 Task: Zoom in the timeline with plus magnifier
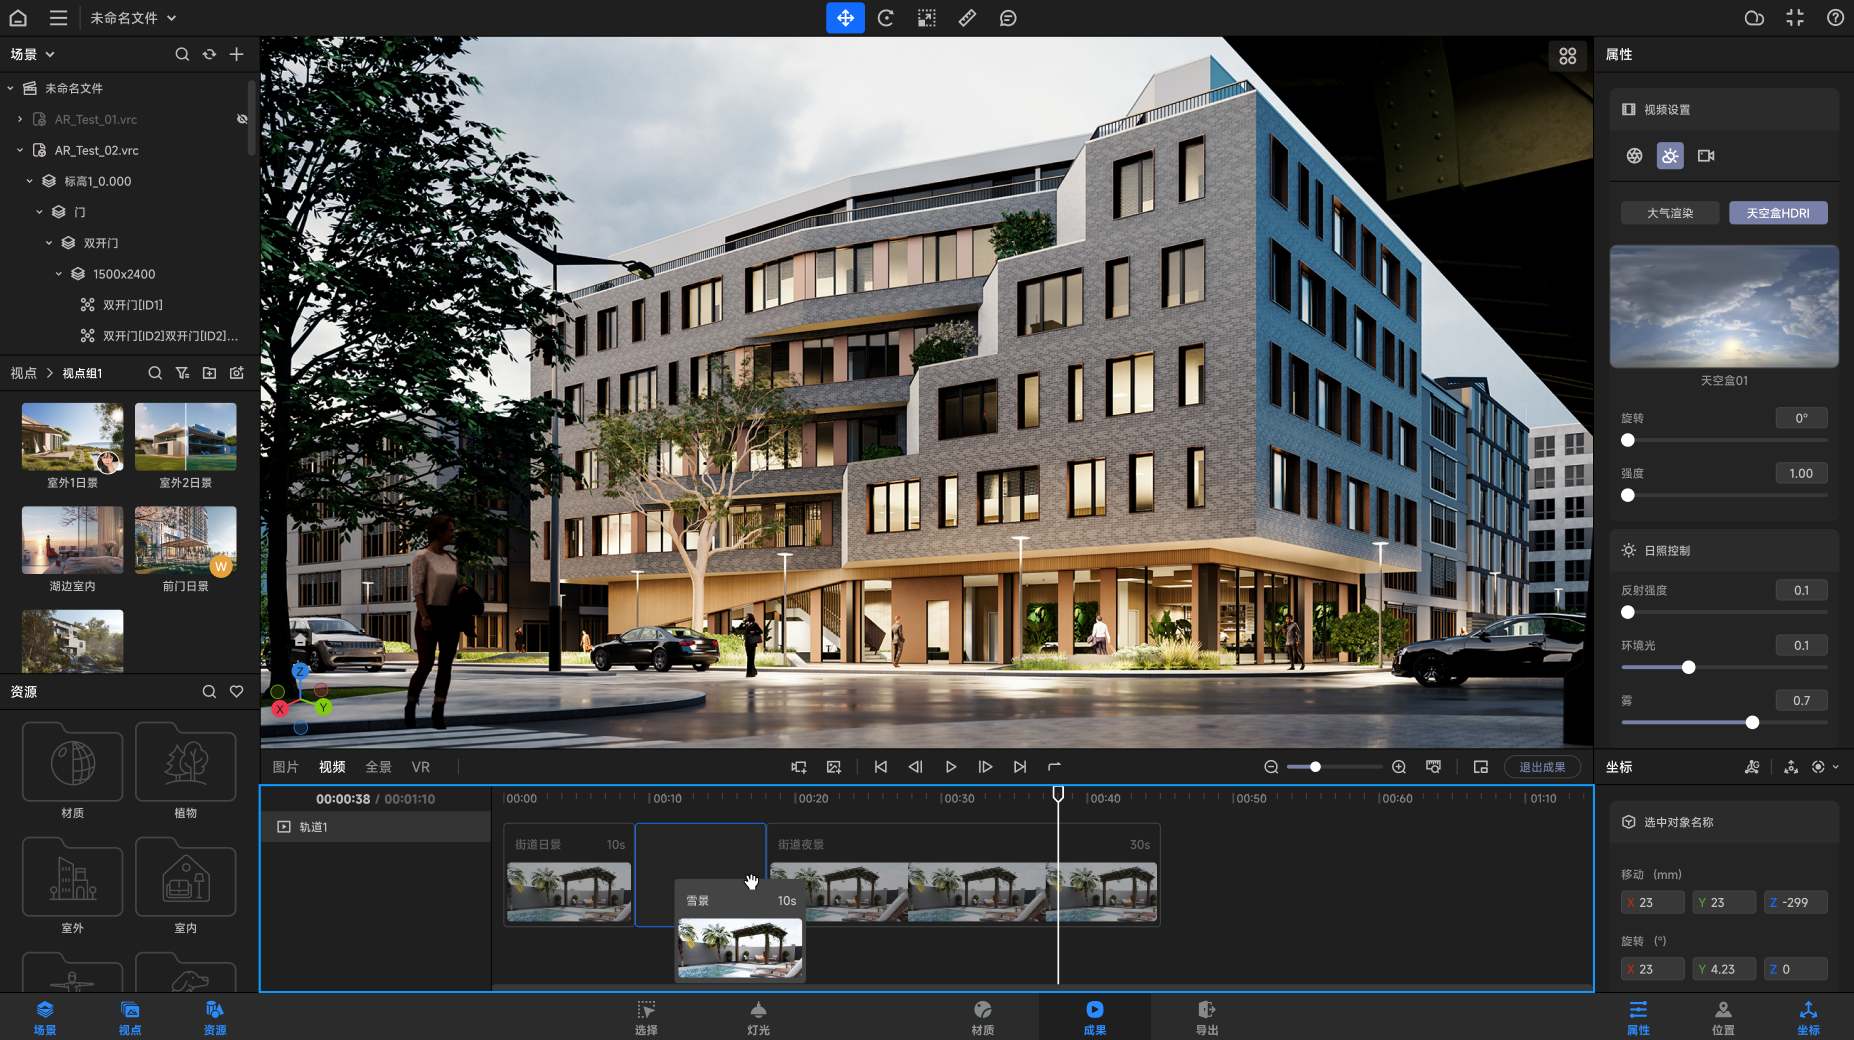(x=1399, y=767)
